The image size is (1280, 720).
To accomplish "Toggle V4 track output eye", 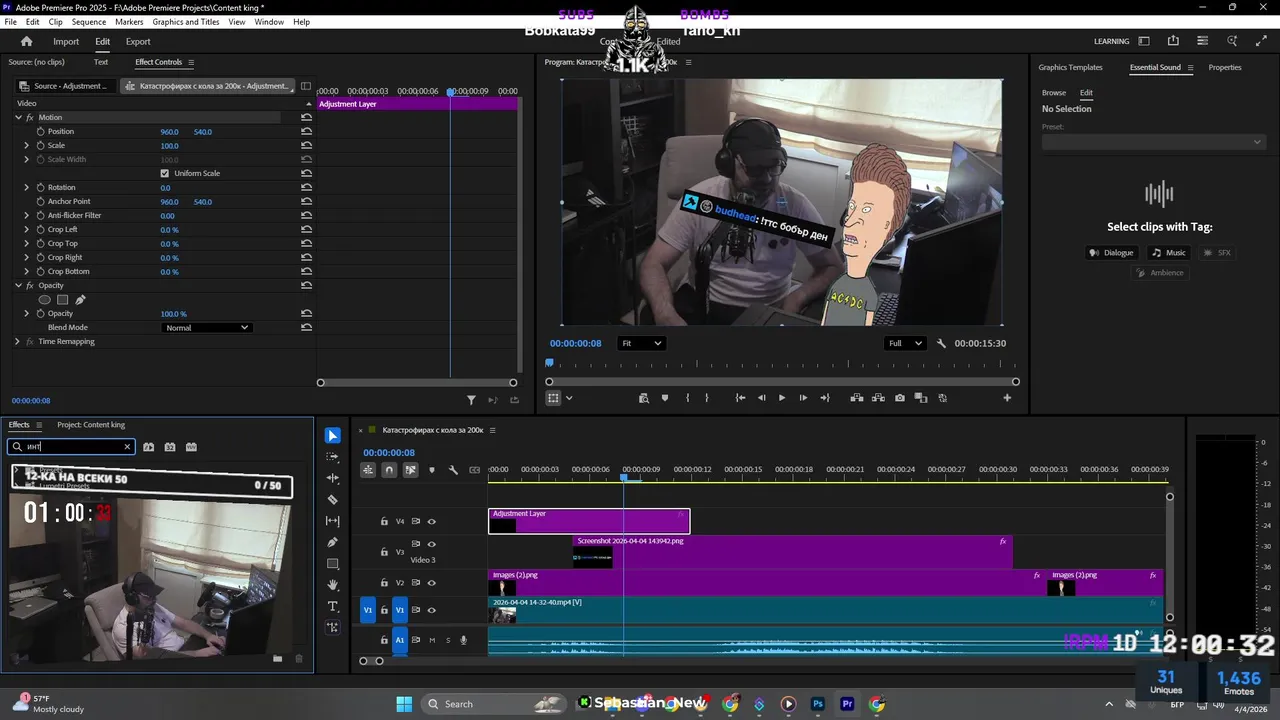I will (x=432, y=521).
